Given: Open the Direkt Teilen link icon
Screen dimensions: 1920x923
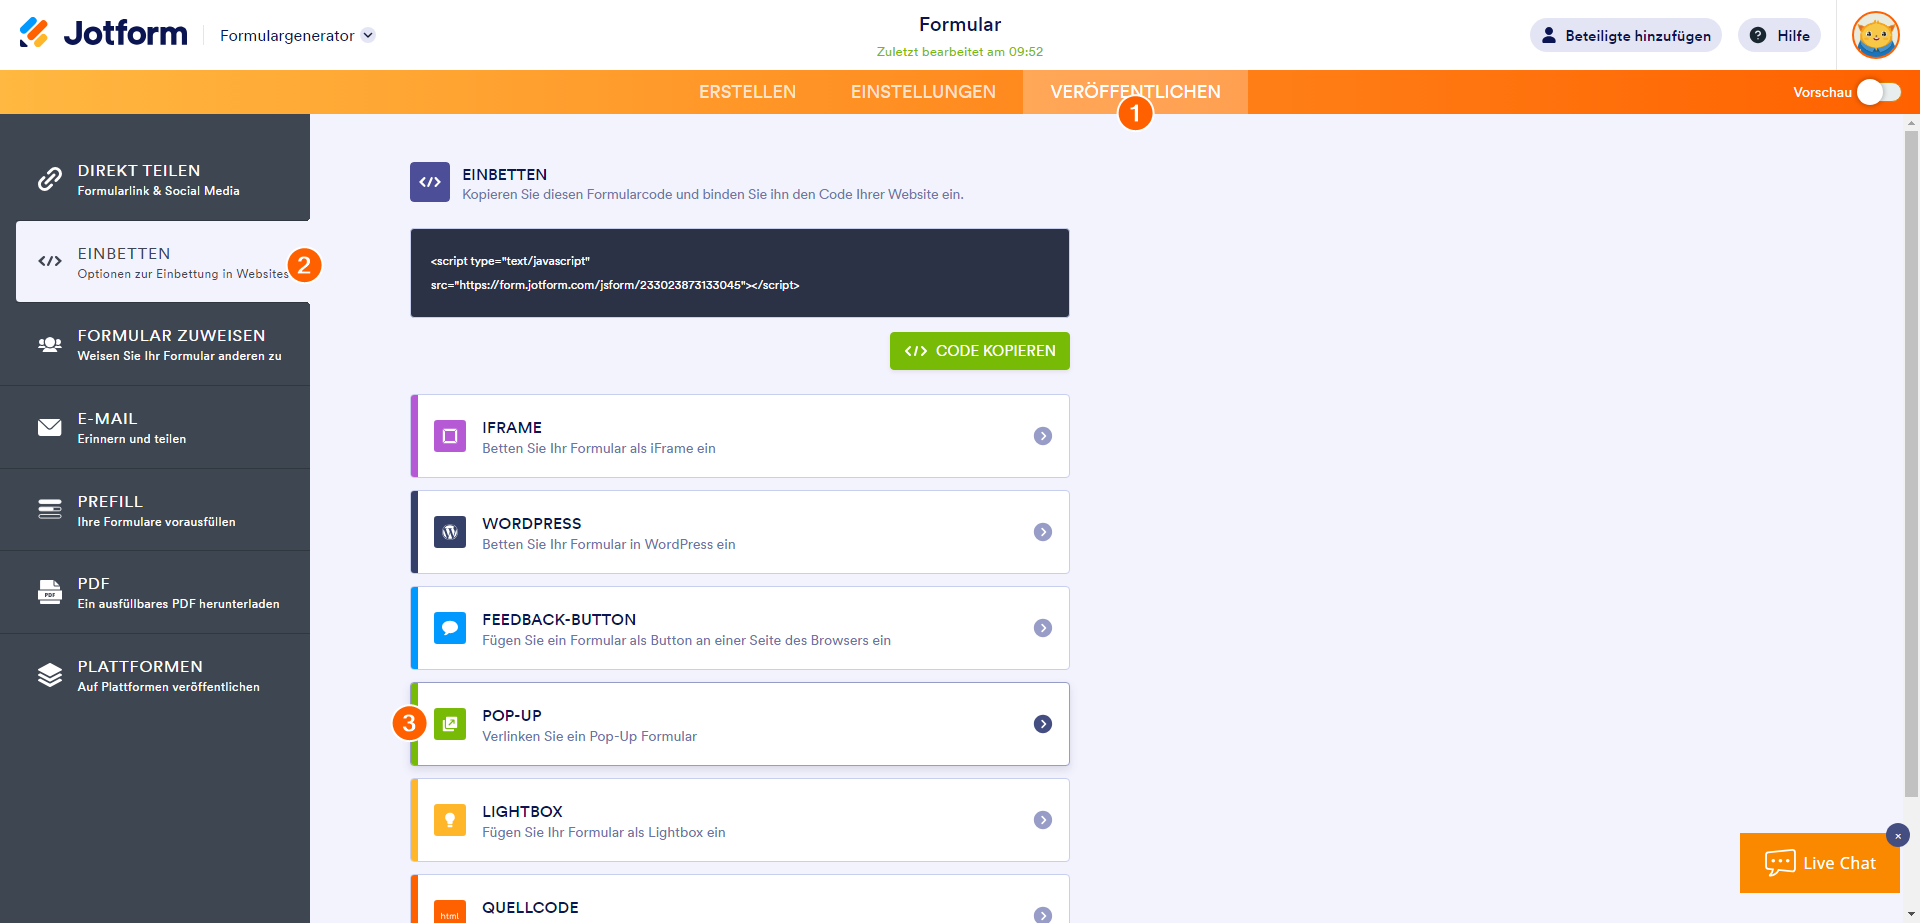Looking at the screenshot, I should tap(50, 179).
